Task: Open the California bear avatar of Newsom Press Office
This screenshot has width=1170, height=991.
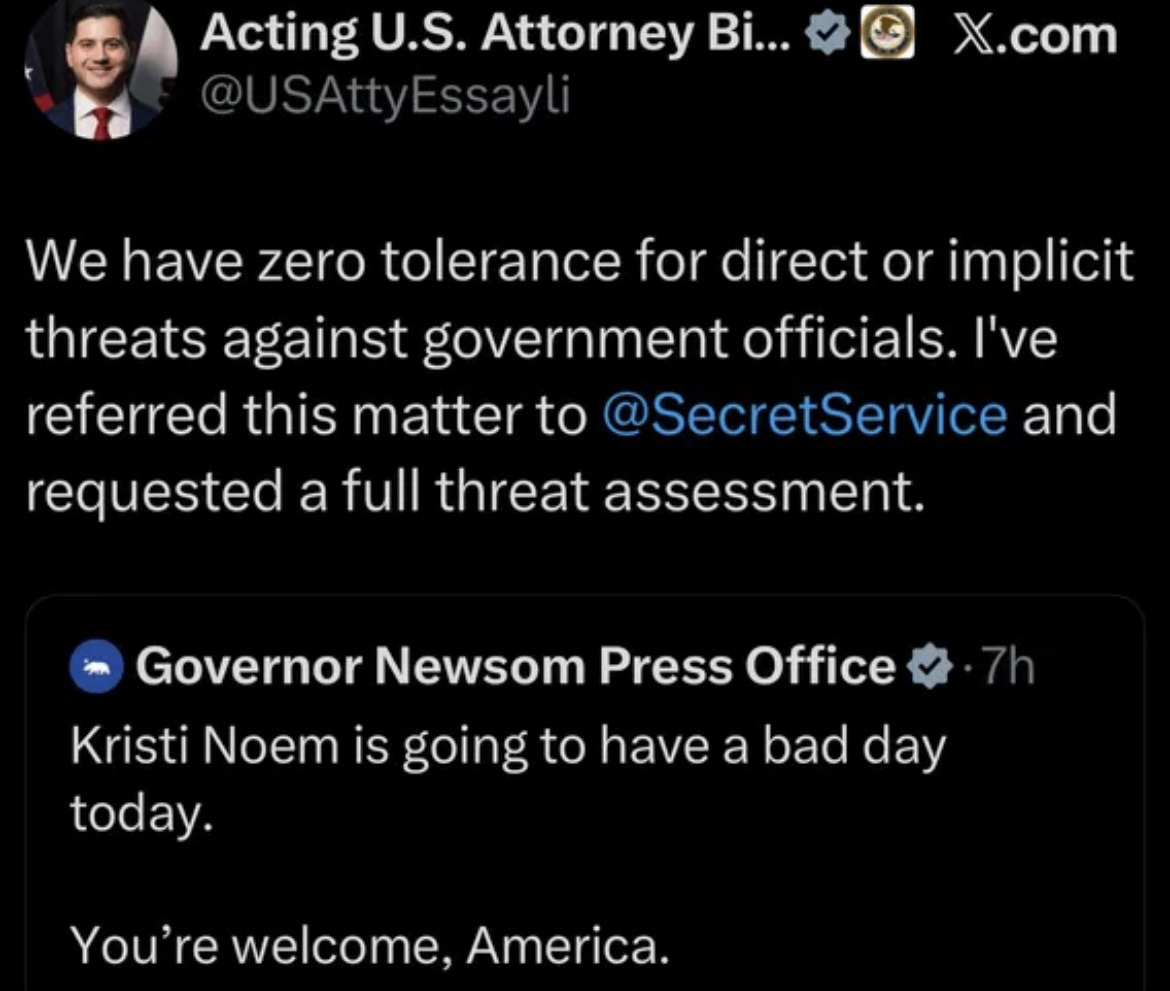Action: coord(97,667)
